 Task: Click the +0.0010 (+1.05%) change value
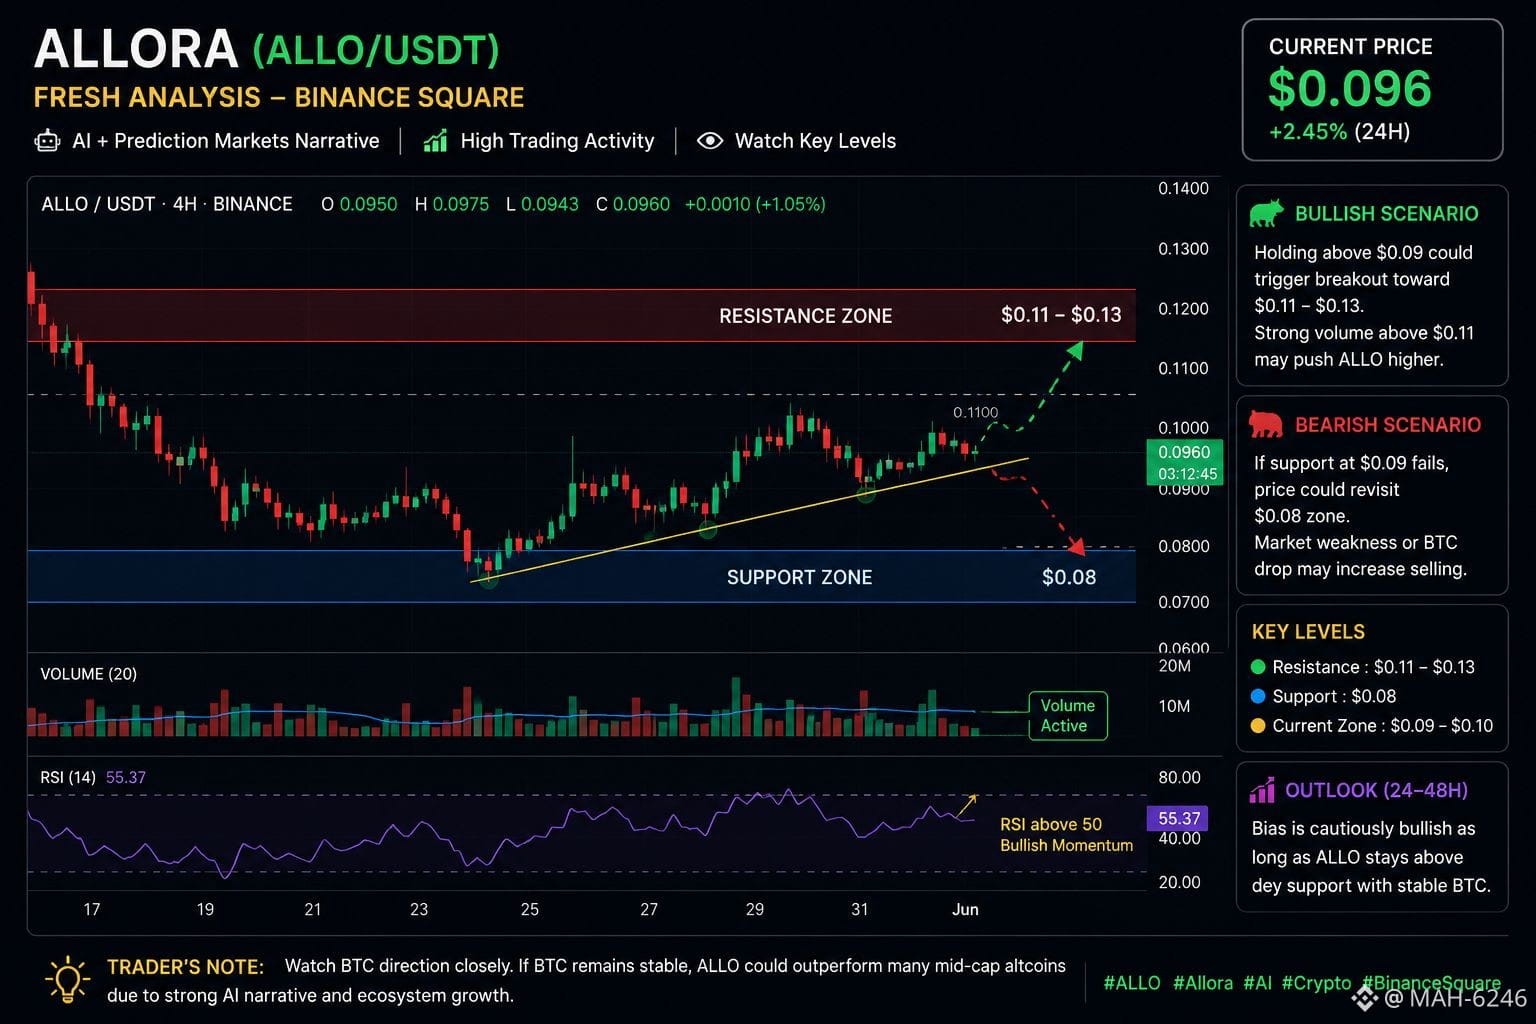(755, 204)
